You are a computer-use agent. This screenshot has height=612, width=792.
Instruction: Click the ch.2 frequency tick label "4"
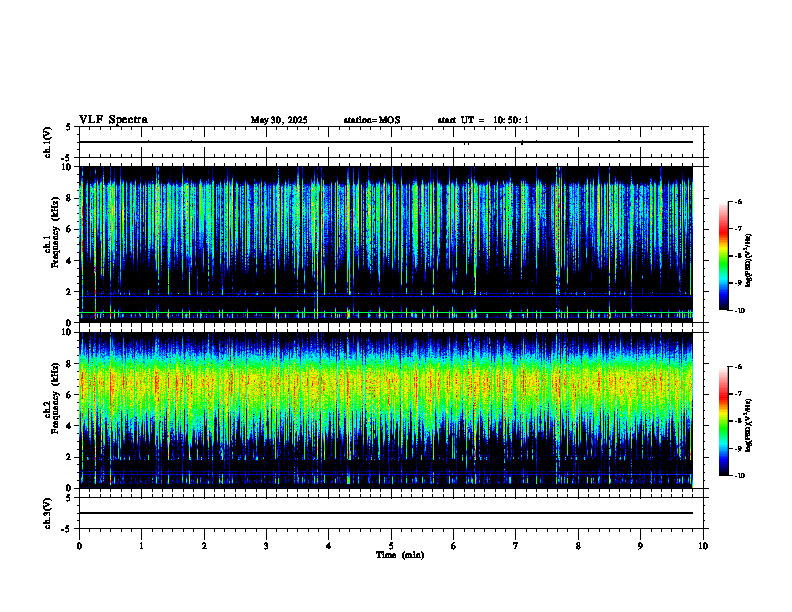pyautogui.click(x=70, y=426)
